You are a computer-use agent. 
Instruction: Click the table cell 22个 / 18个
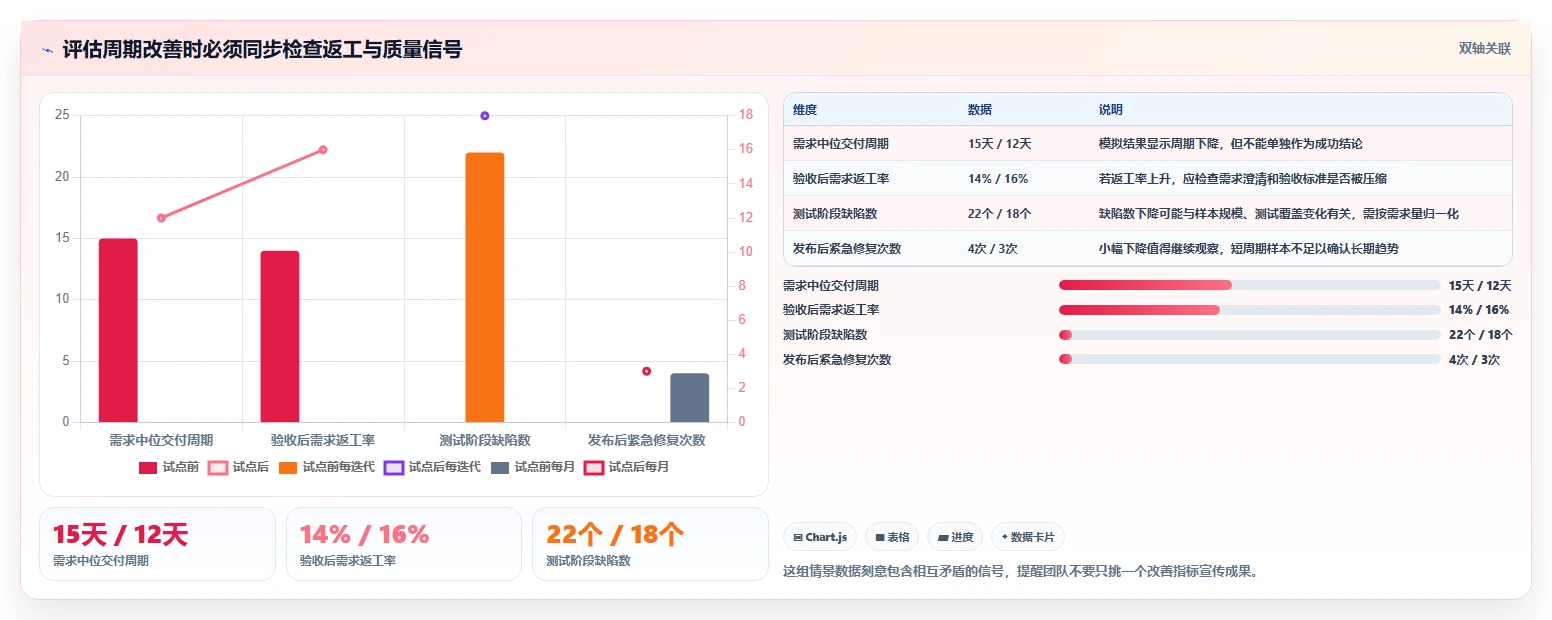tap(999, 214)
